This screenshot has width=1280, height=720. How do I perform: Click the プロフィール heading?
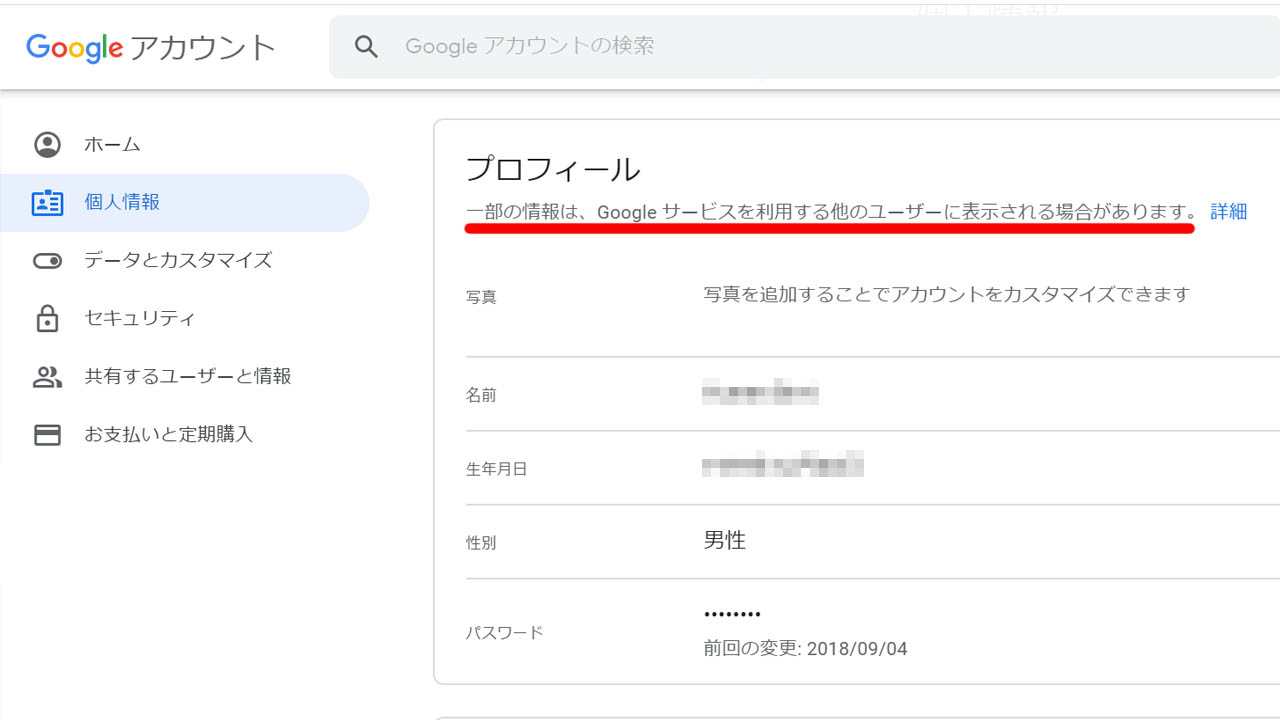click(x=553, y=169)
